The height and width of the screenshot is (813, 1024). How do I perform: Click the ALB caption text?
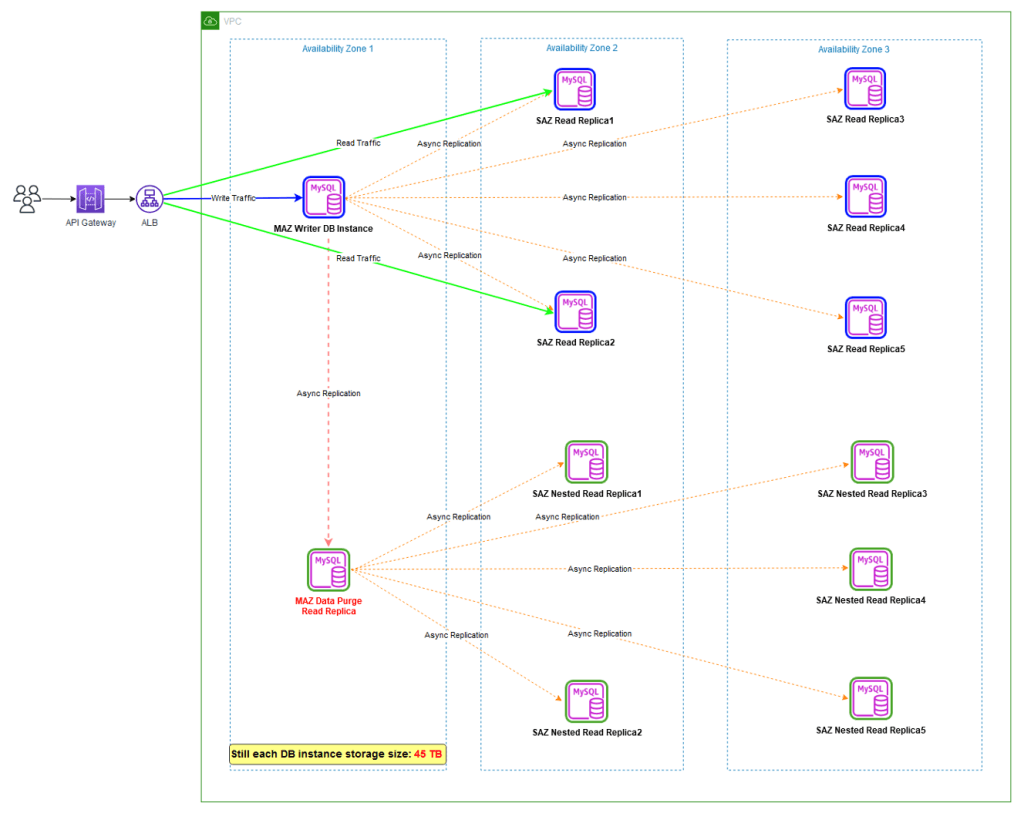pos(150,223)
